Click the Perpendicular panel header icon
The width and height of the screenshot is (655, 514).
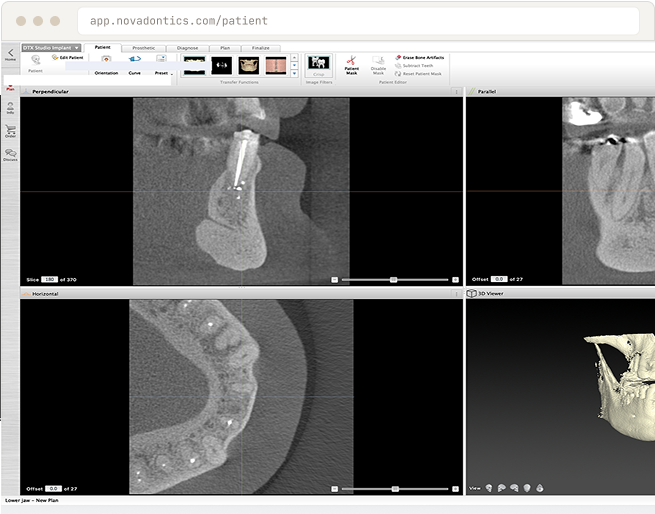[26, 91]
